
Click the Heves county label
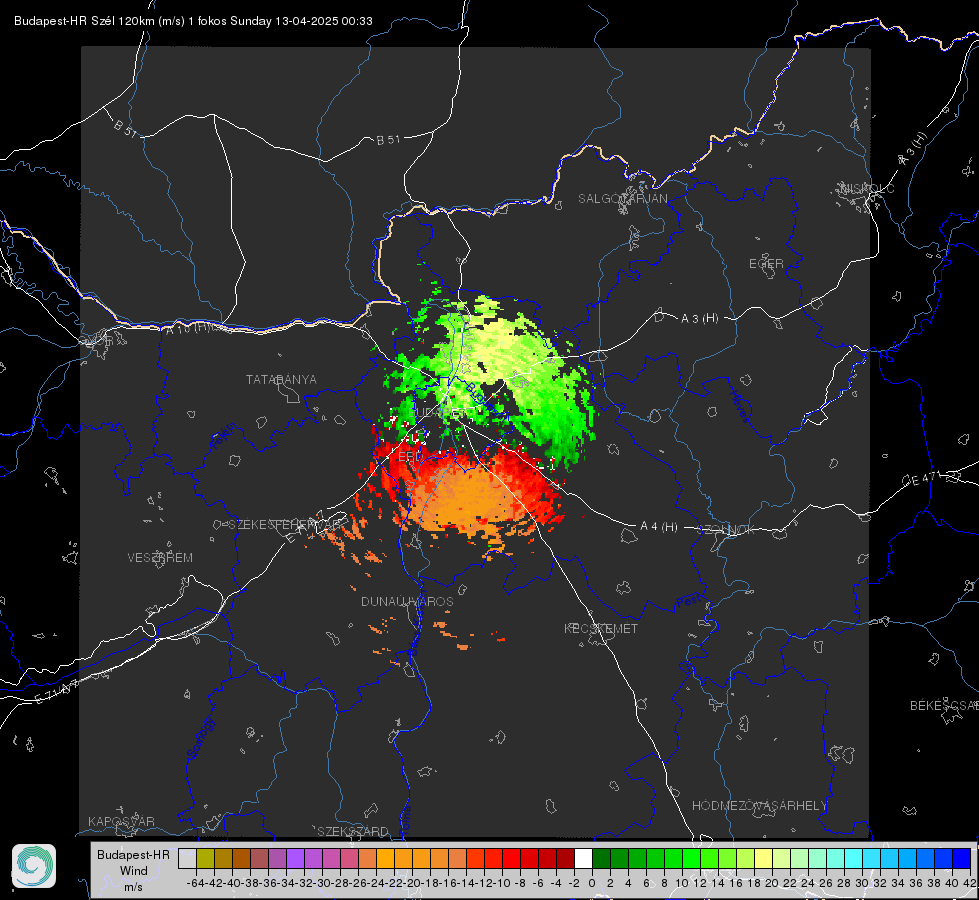(739, 406)
